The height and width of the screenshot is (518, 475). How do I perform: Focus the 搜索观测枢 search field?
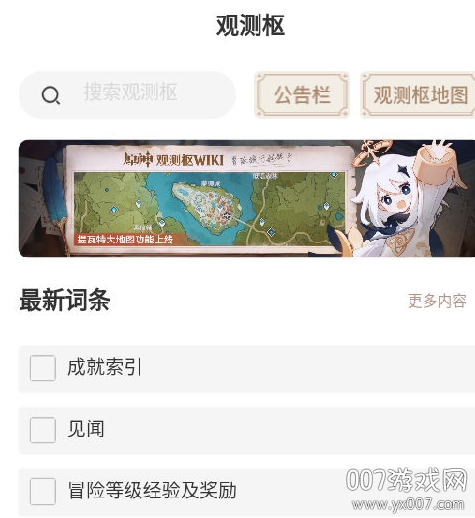tap(127, 95)
